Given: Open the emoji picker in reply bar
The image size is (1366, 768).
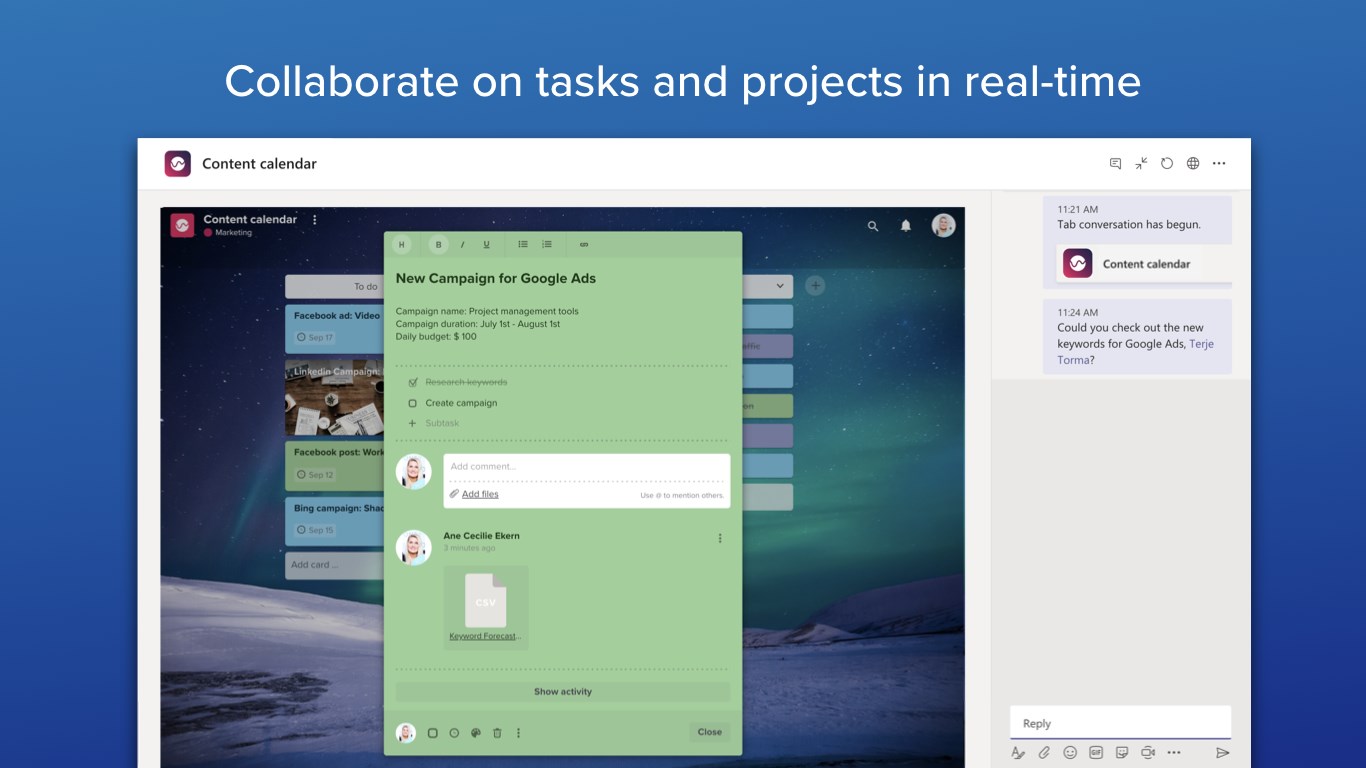Looking at the screenshot, I should point(1070,752).
